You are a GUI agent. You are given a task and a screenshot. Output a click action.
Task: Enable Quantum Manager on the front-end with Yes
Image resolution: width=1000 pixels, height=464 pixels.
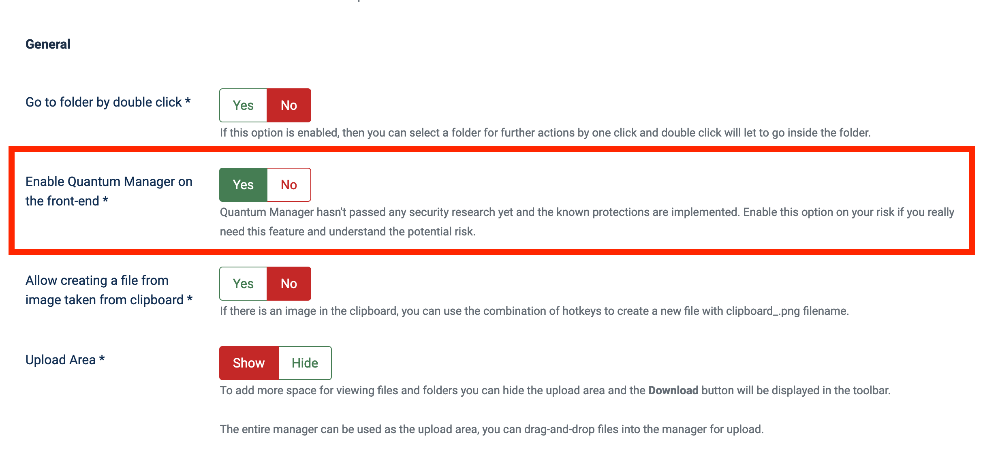pyautogui.click(x=243, y=184)
